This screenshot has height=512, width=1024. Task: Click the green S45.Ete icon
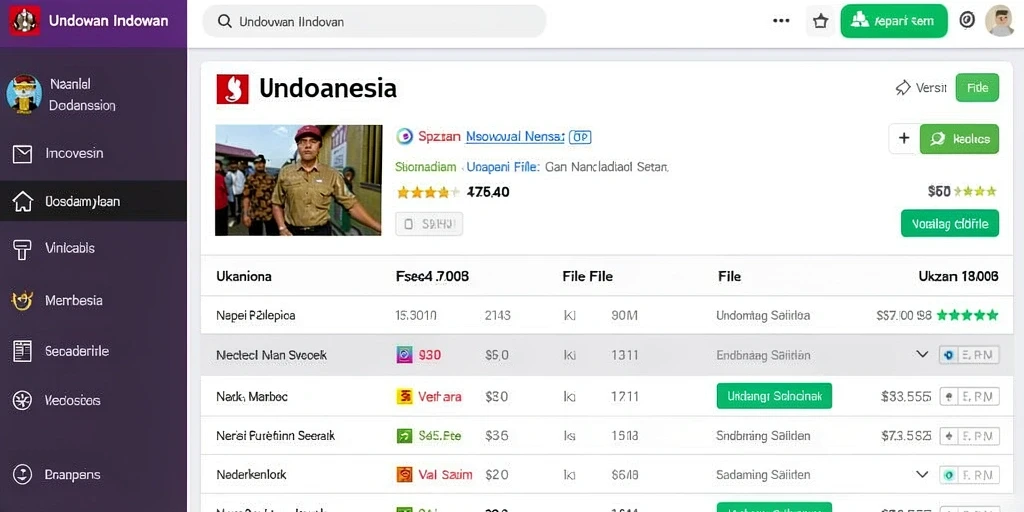click(404, 436)
